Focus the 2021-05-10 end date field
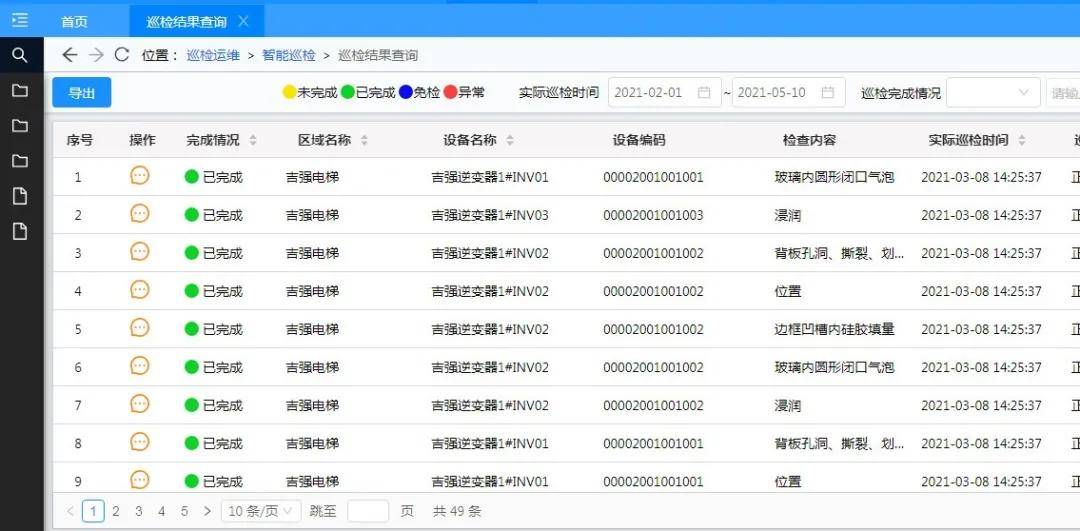1080x531 pixels. coord(788,92)
